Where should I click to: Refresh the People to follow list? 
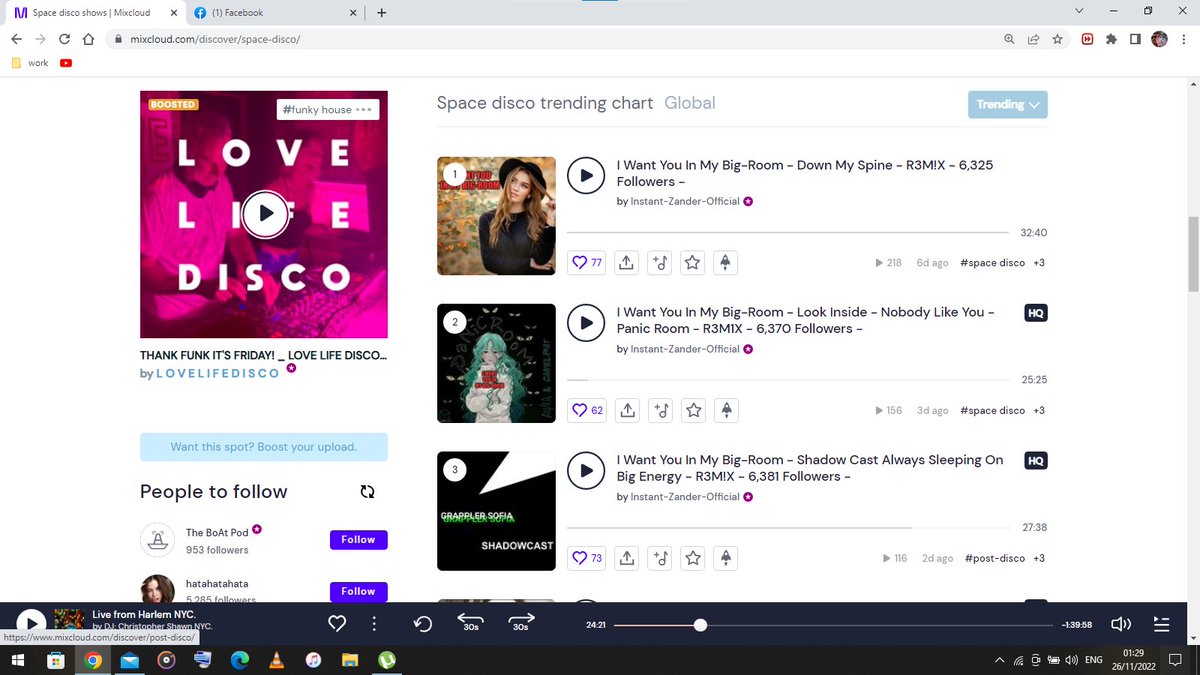pyautogui.click(x=367, y=492)
